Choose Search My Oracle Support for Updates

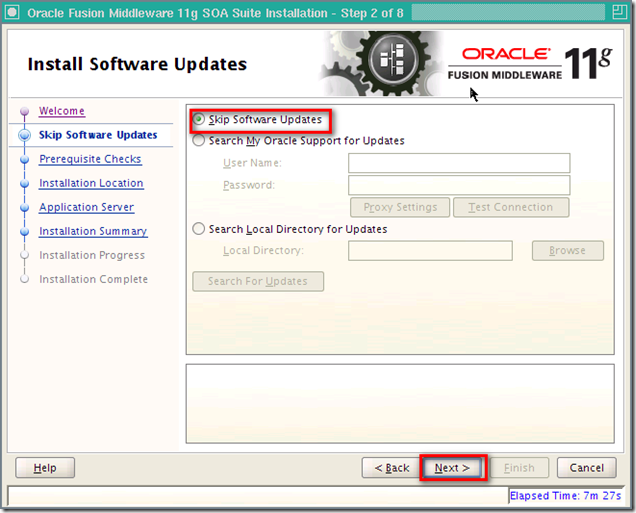[199, 140]
